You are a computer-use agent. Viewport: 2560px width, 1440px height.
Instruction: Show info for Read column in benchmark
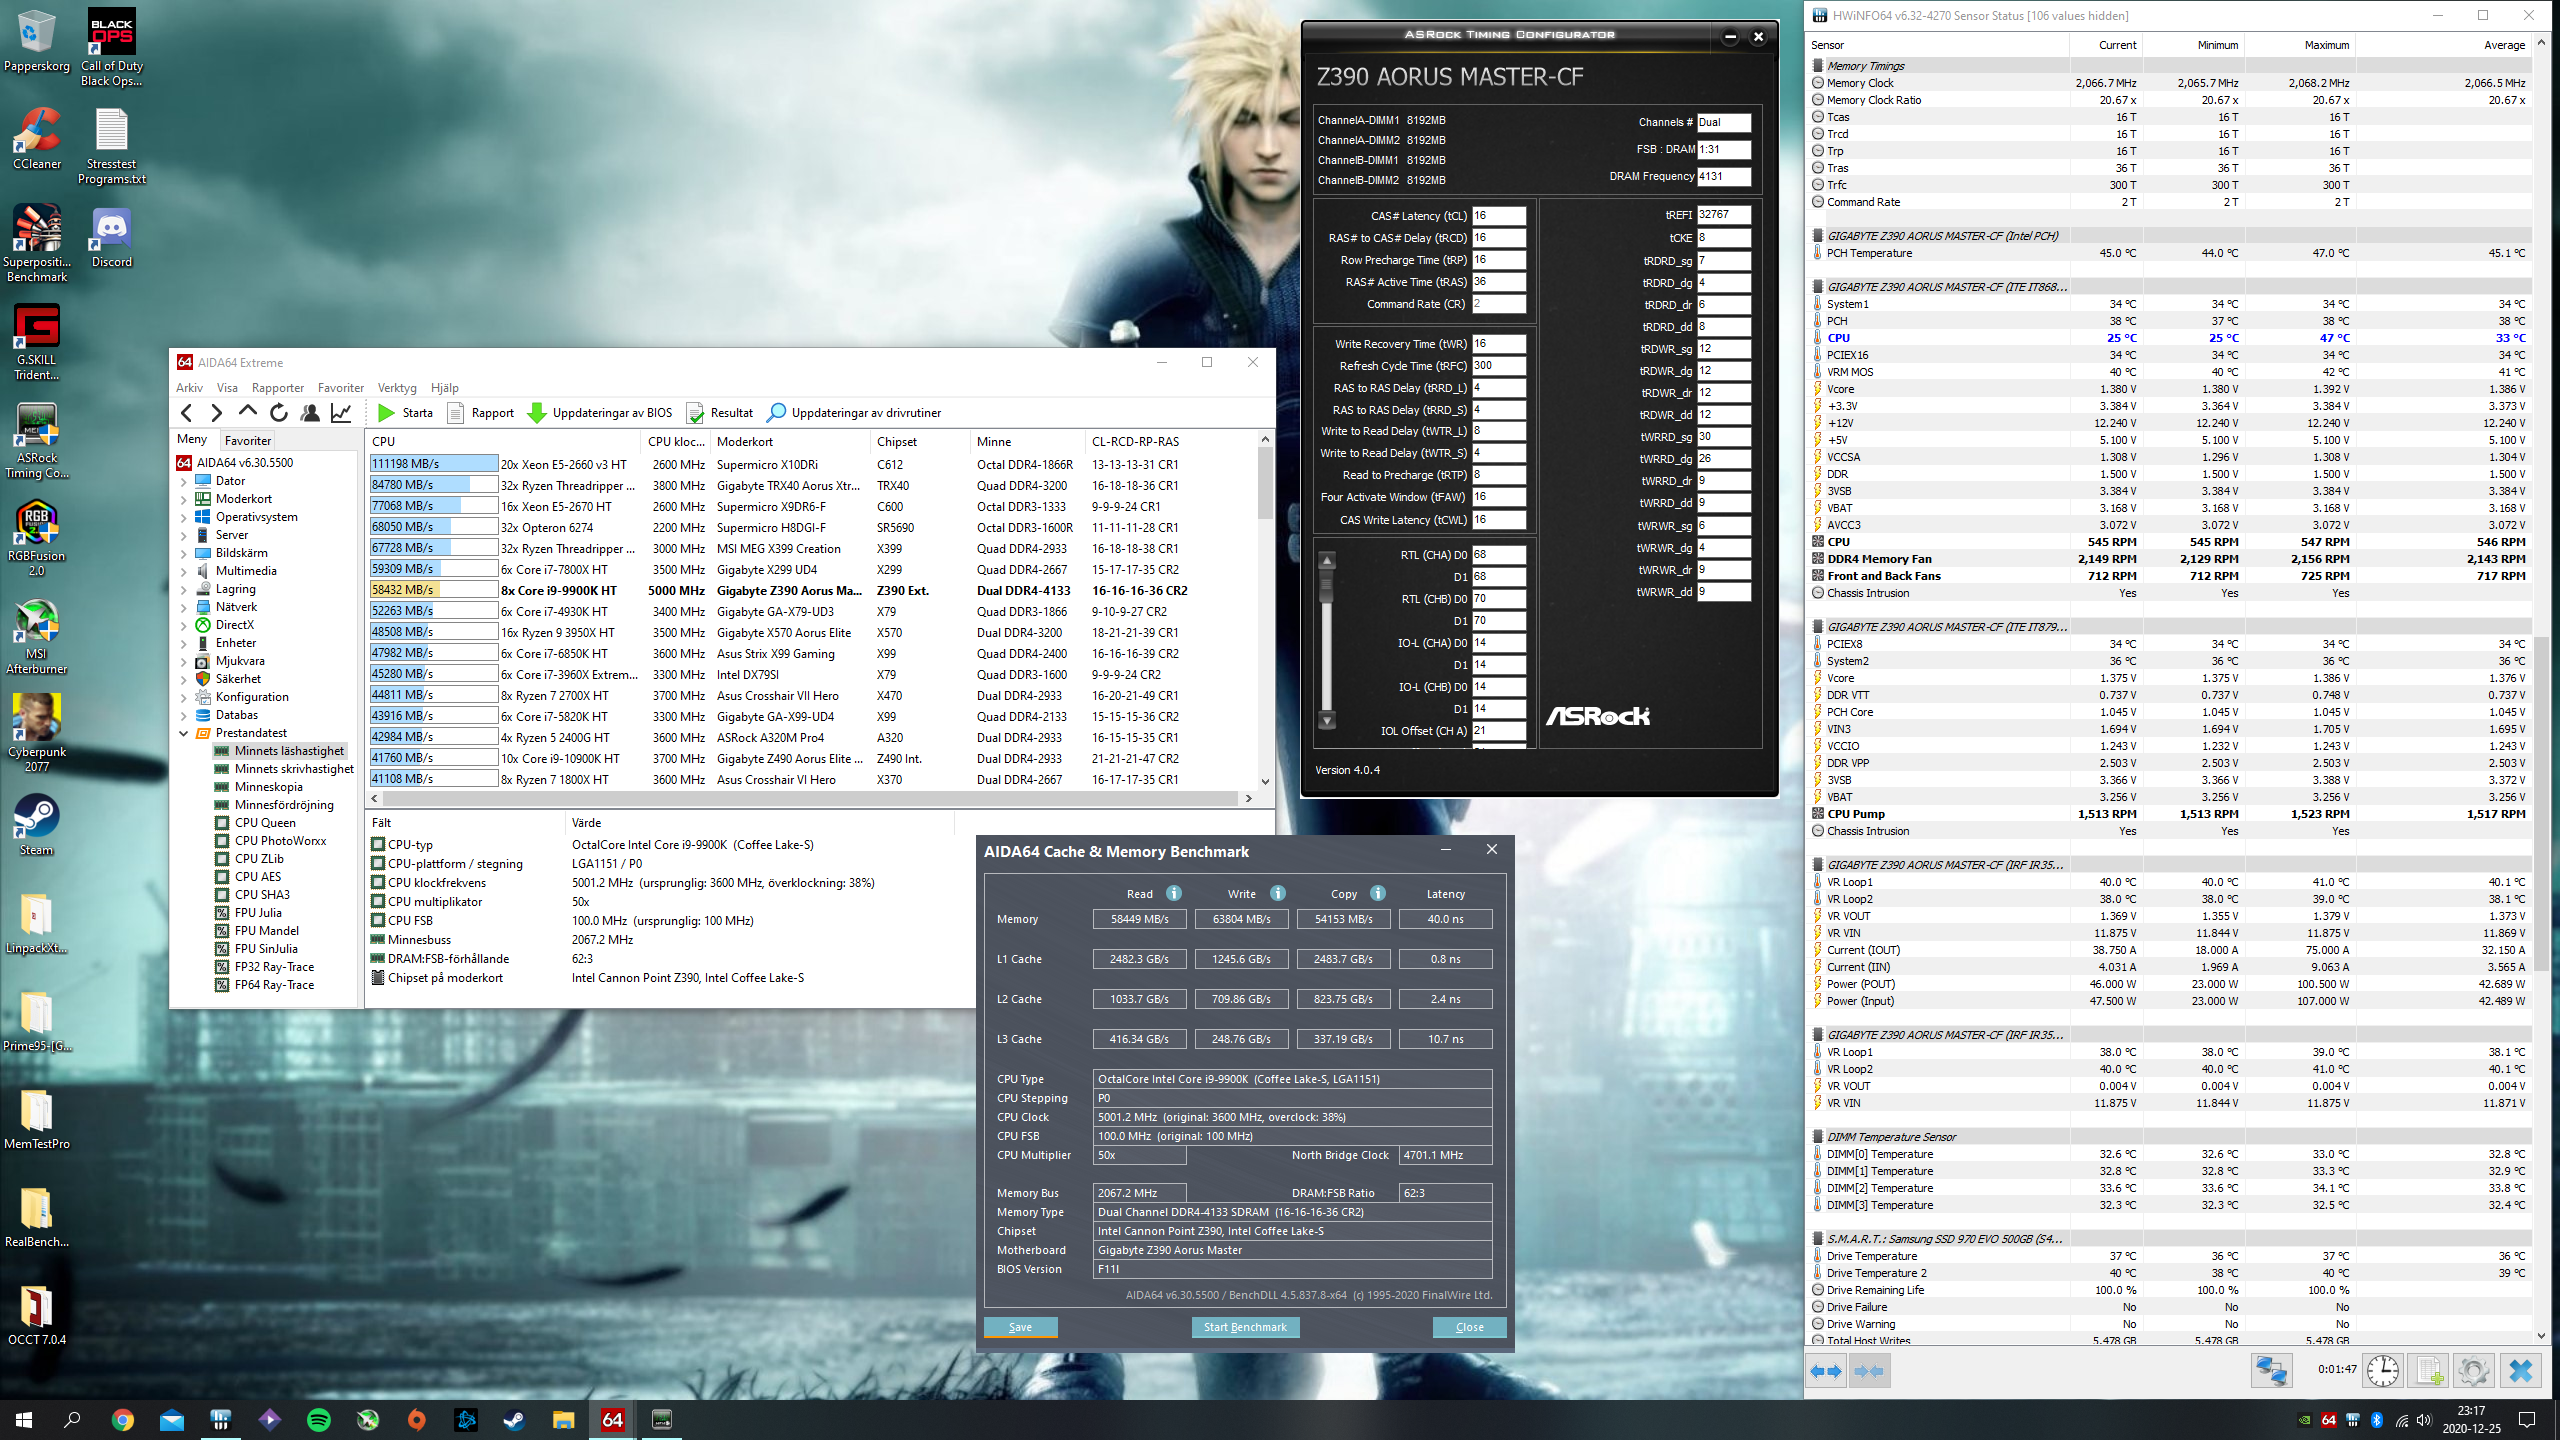click(x=1174, y=893)
